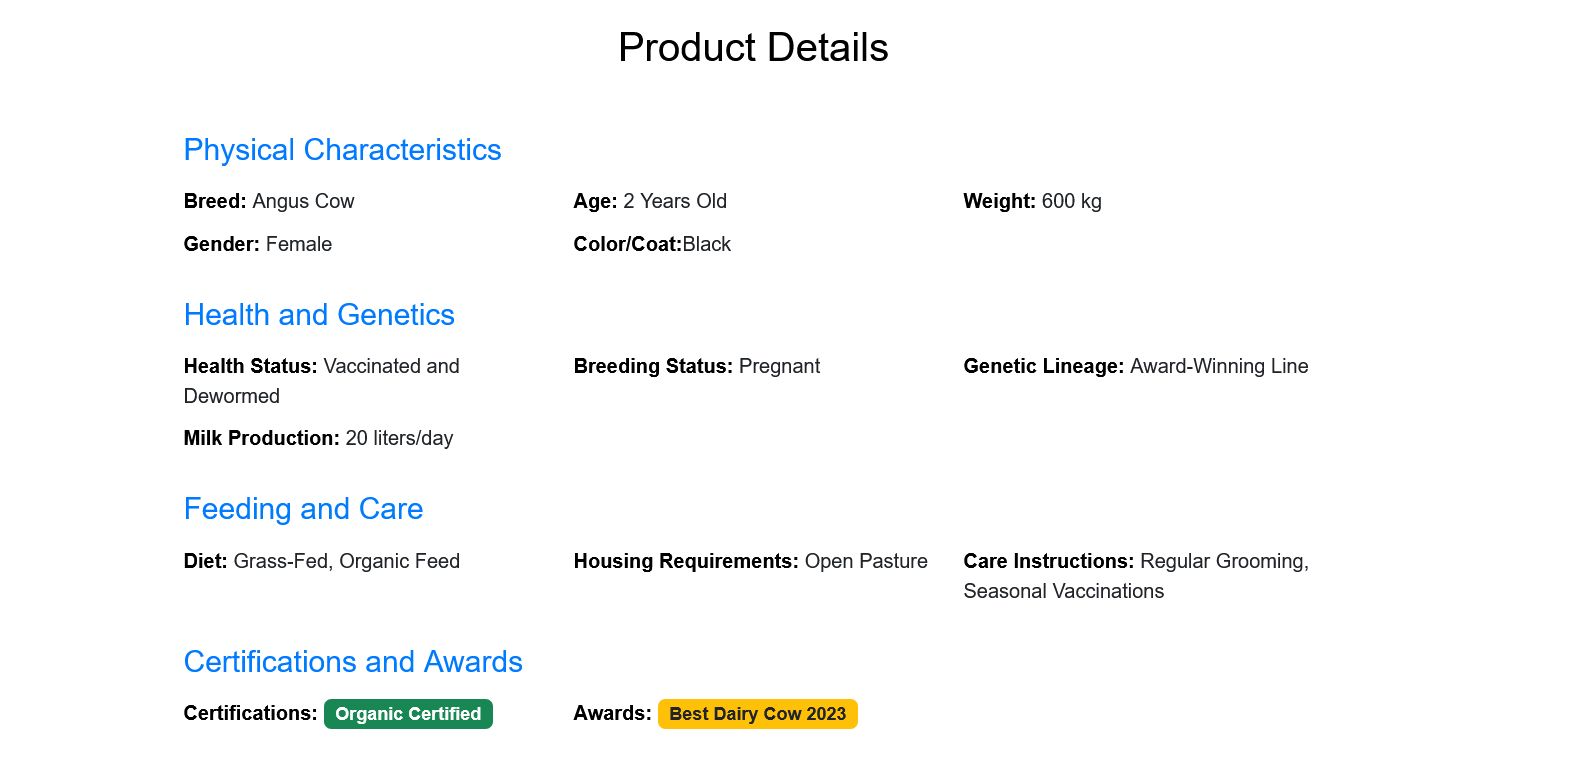Click the Color/Coat: Black entry
1596x769 pixels.
point(652,244)
